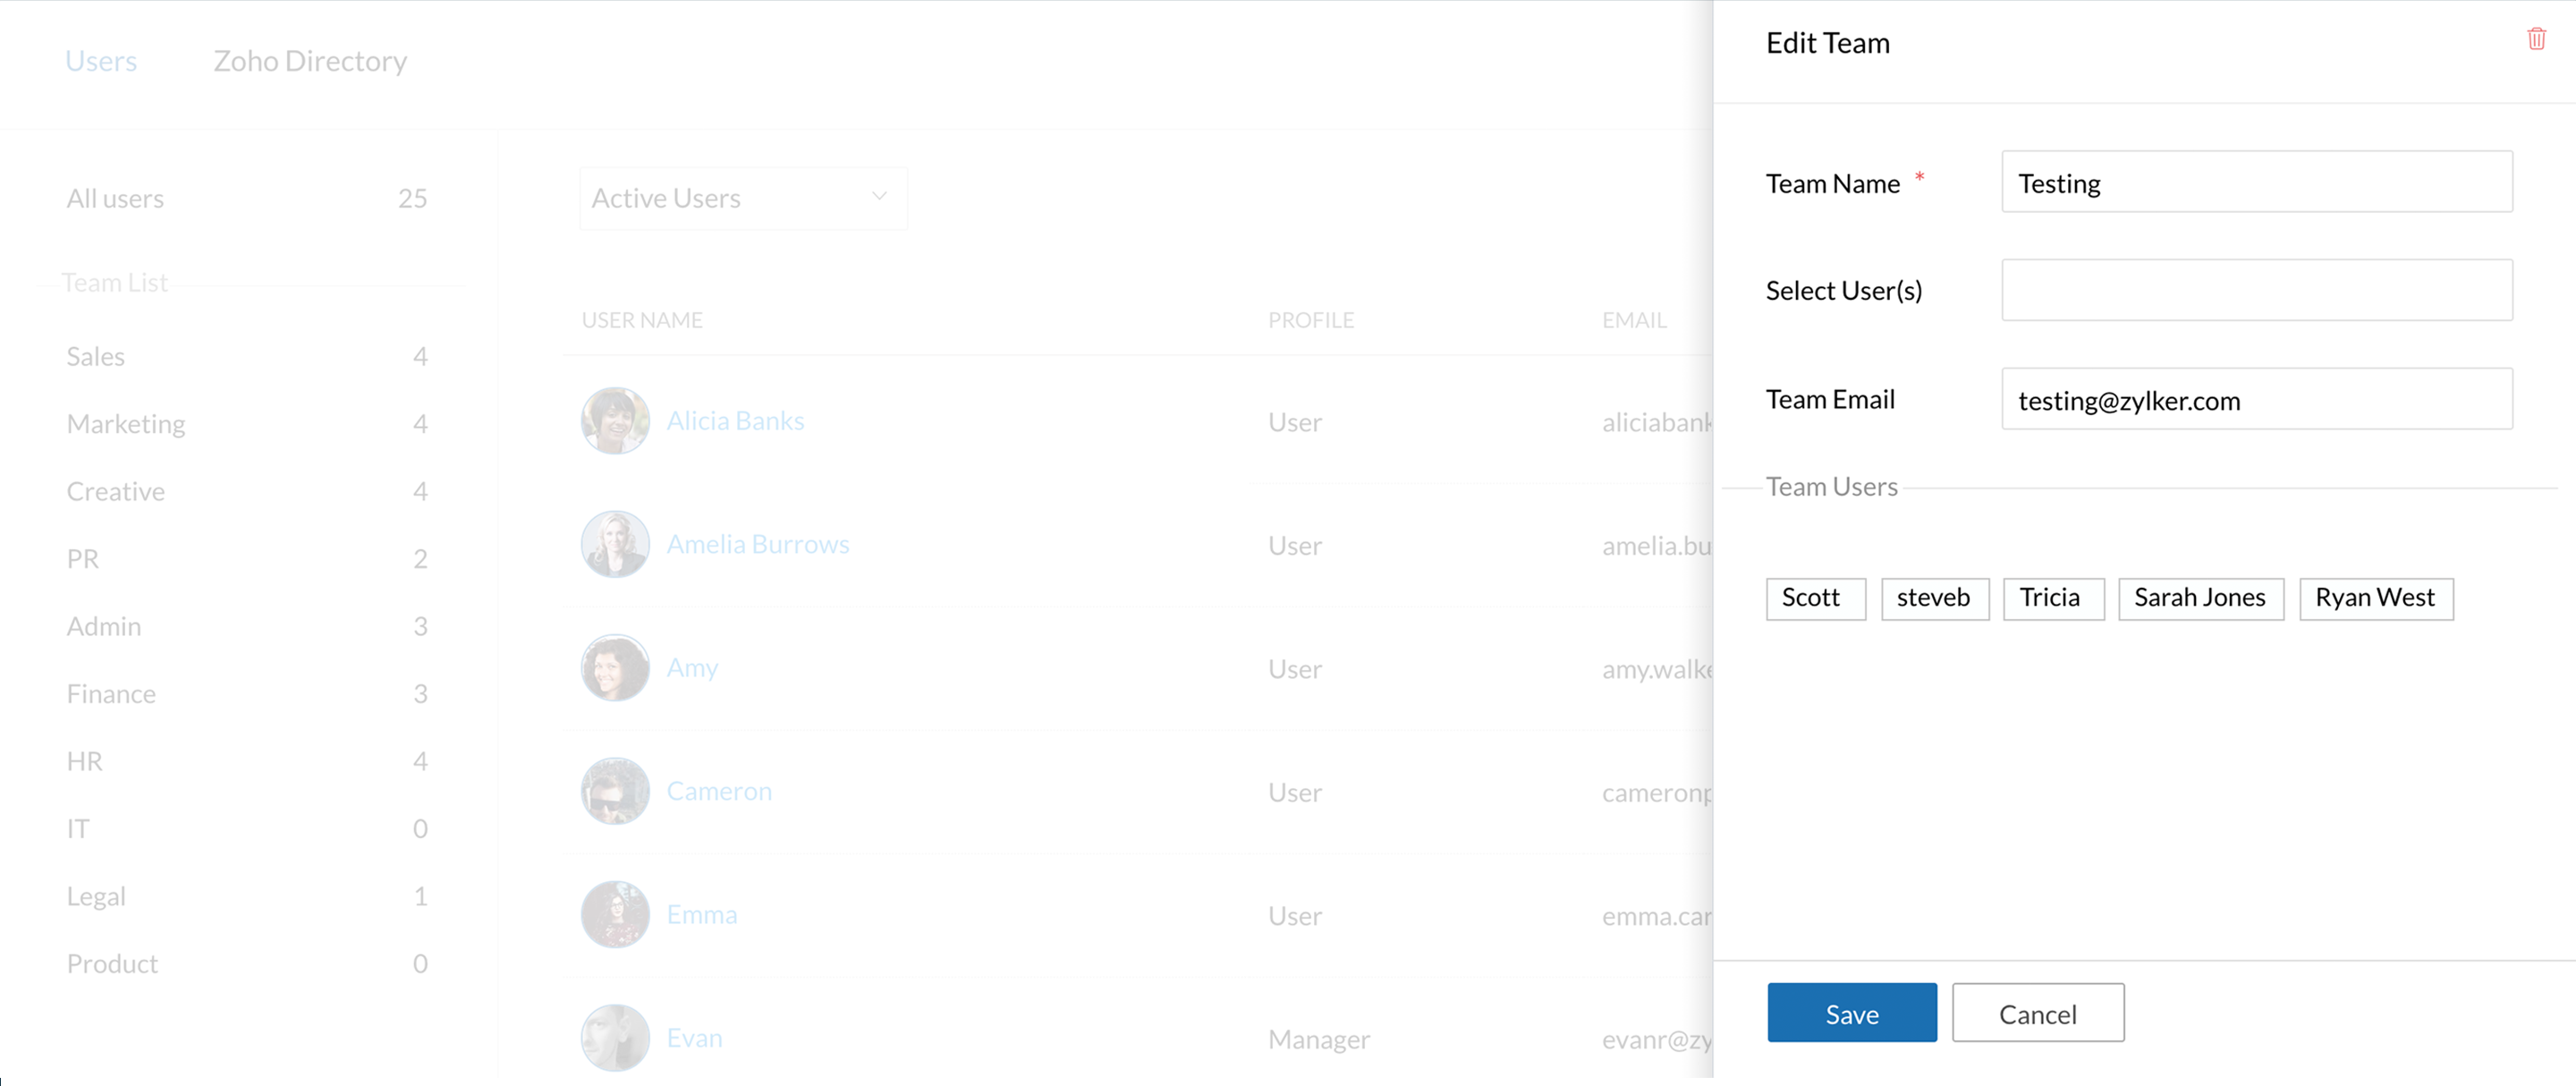Switch to the Zoho Directory tab
The height and width of the screenshot is (1086, 2576).
(x=310, y=61)
